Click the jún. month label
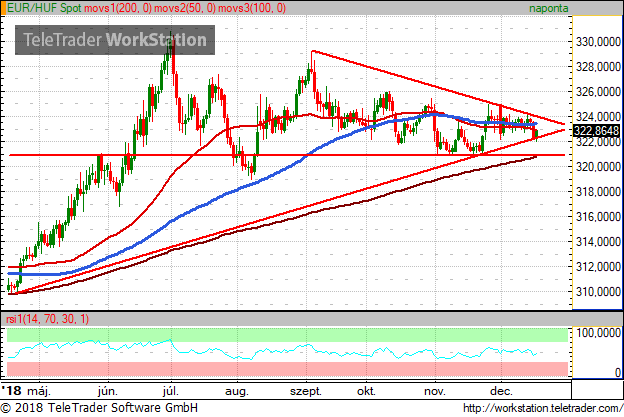This screenshot has height=417, width=624. 107,391
